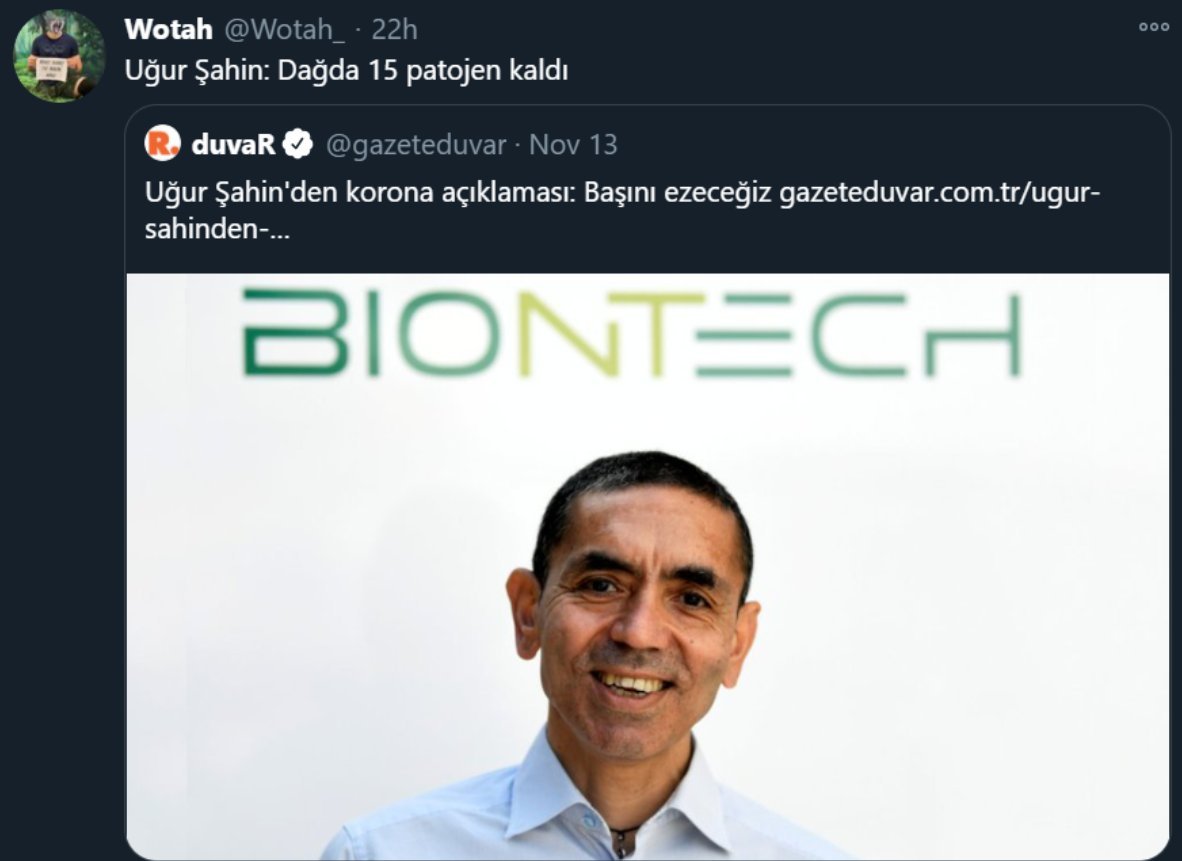
Task: Open the gazeteduvar.com.tr article link
Action: (940, 193)
